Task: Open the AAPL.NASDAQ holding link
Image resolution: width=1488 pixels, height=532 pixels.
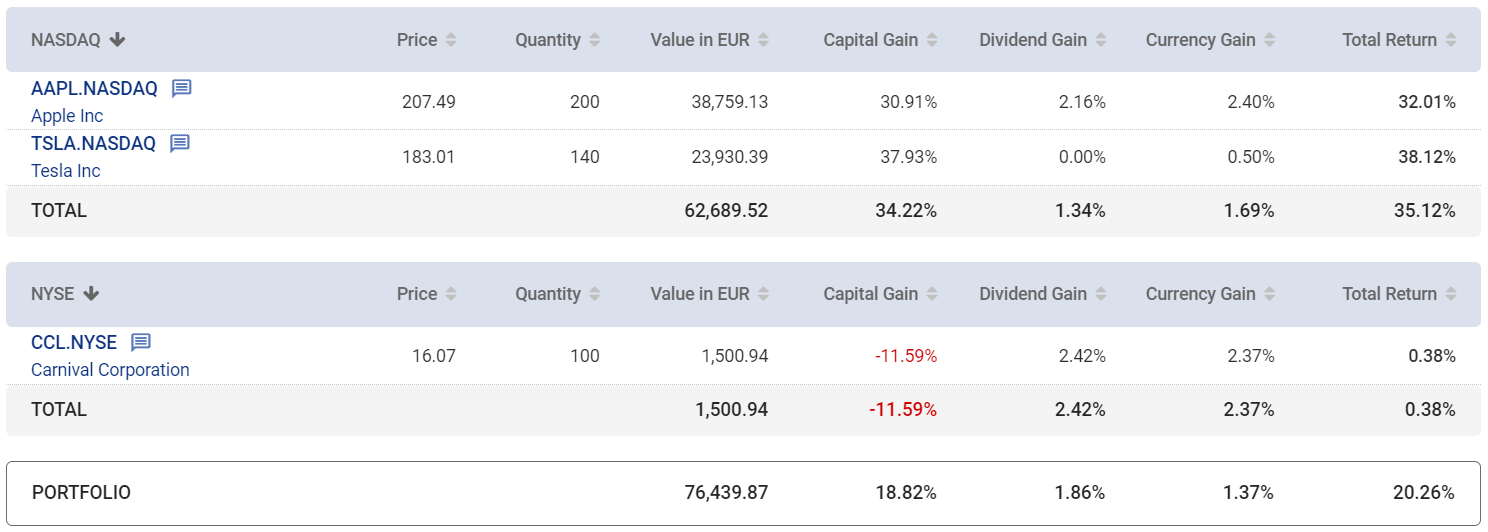Action: tap(94, 88)
